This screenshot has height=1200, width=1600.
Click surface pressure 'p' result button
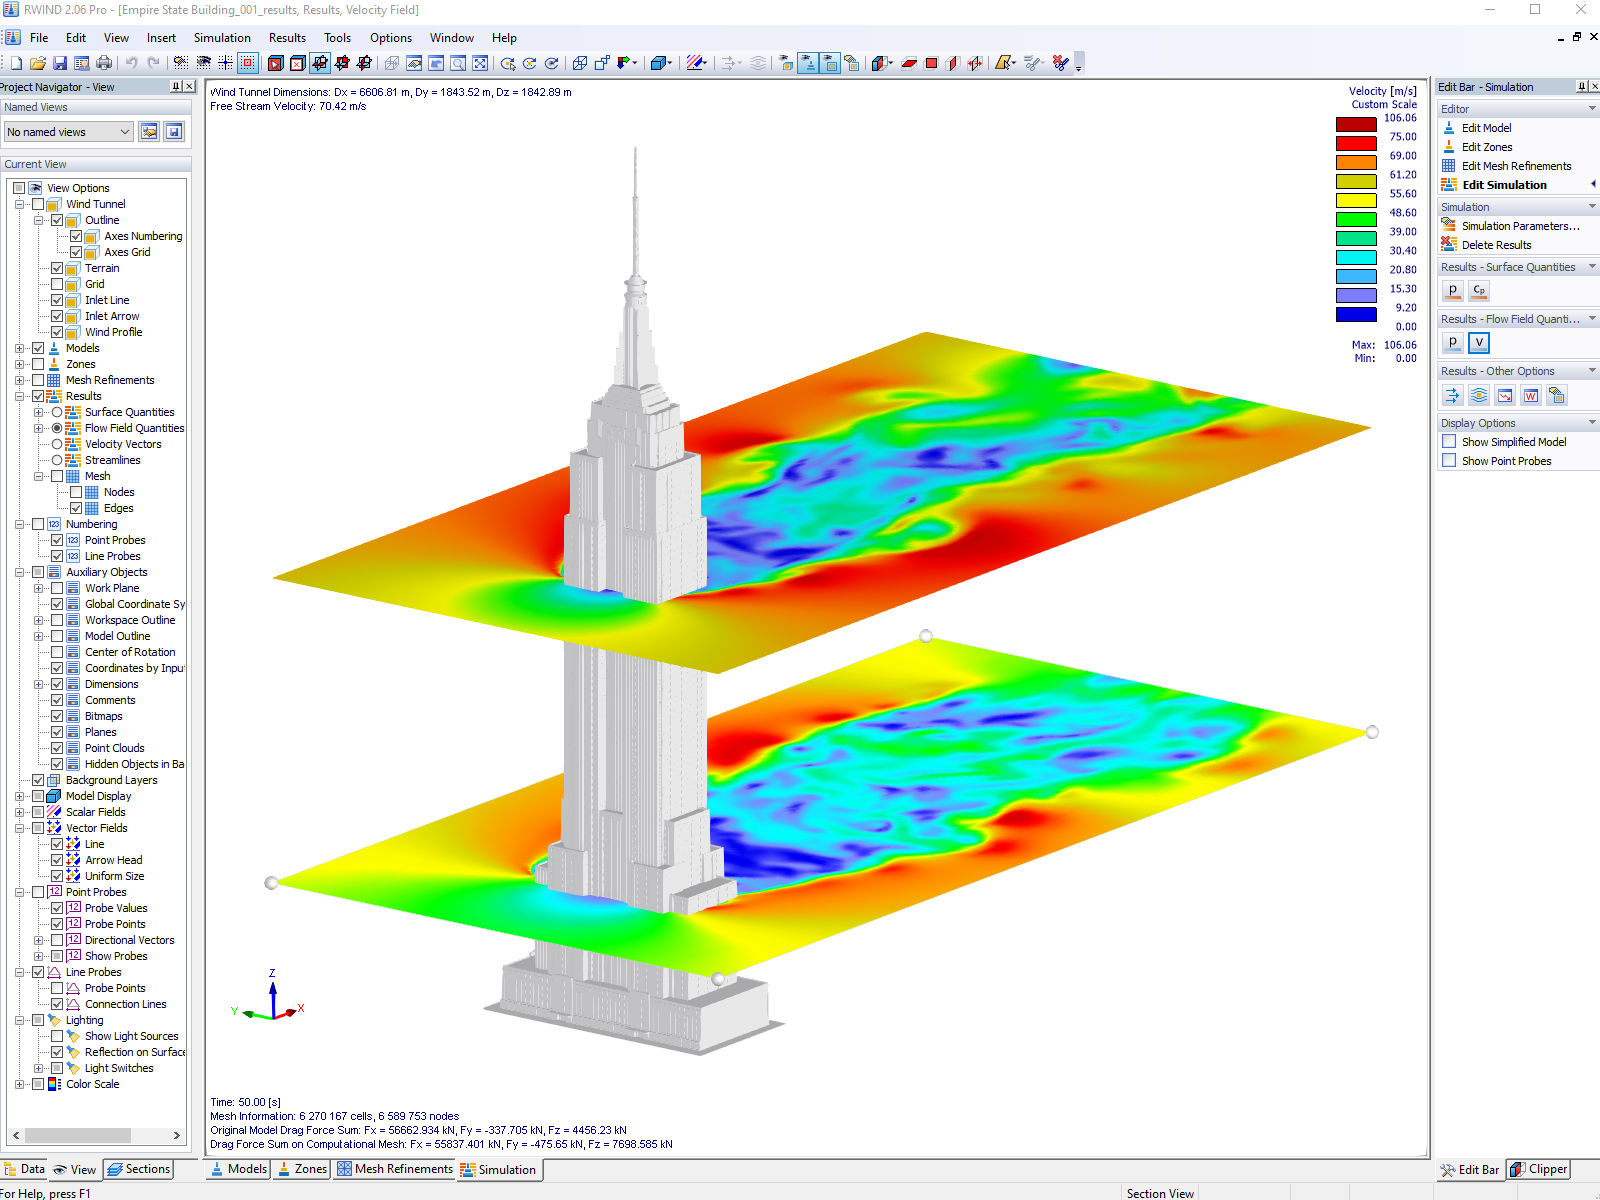tap(1453, 291)
